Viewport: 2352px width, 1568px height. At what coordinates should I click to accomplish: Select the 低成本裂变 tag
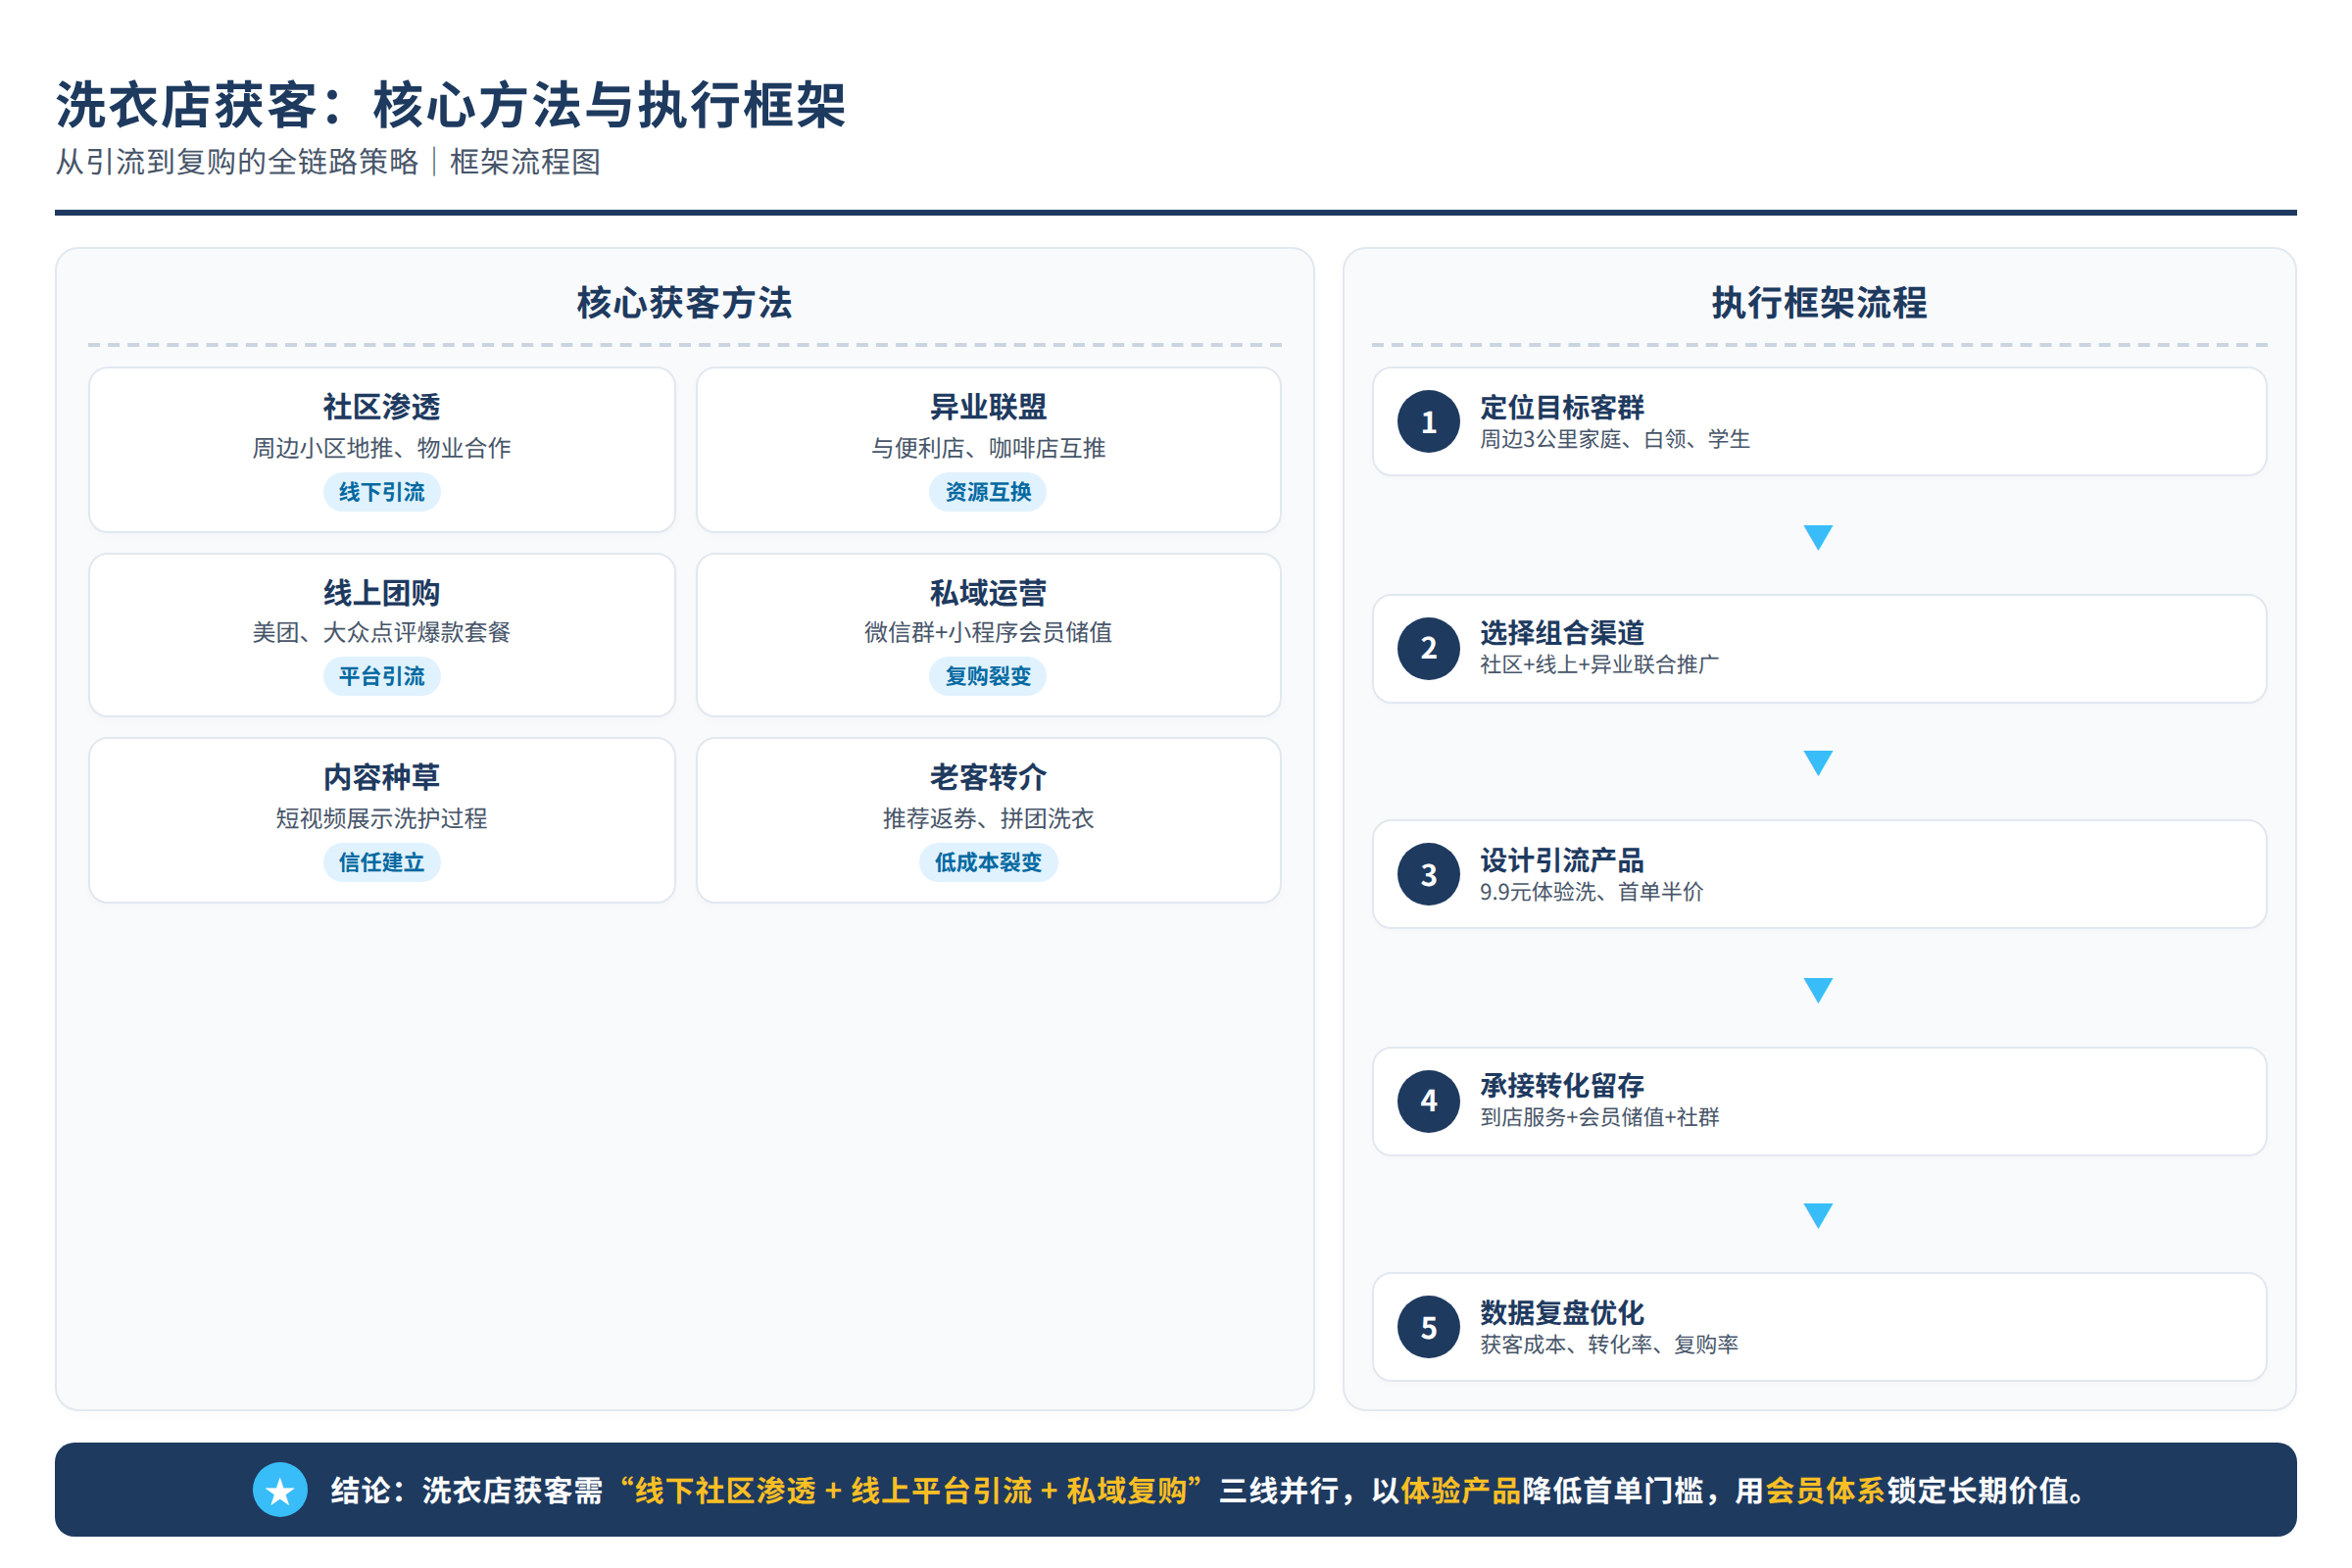click(x=988, y=862)
